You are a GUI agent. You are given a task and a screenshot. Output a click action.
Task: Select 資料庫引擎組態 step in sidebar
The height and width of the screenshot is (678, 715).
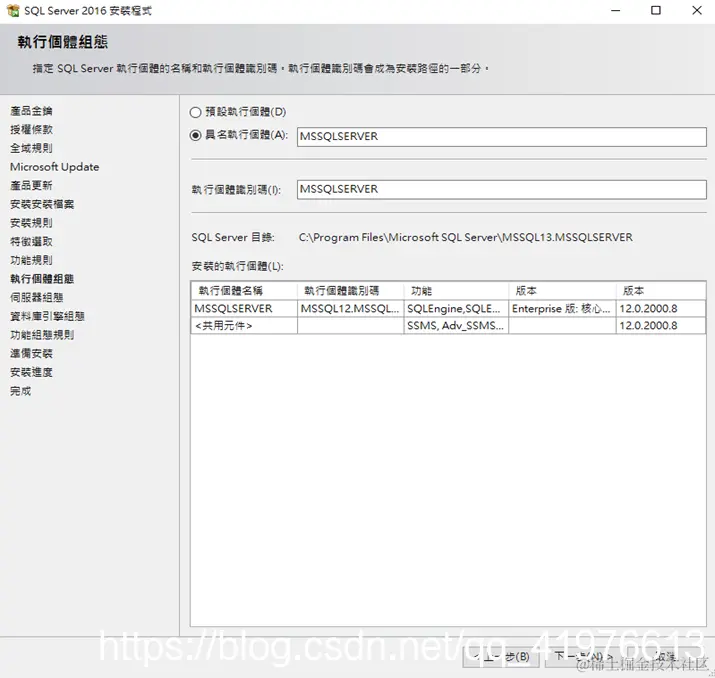(x=47, y=316)
